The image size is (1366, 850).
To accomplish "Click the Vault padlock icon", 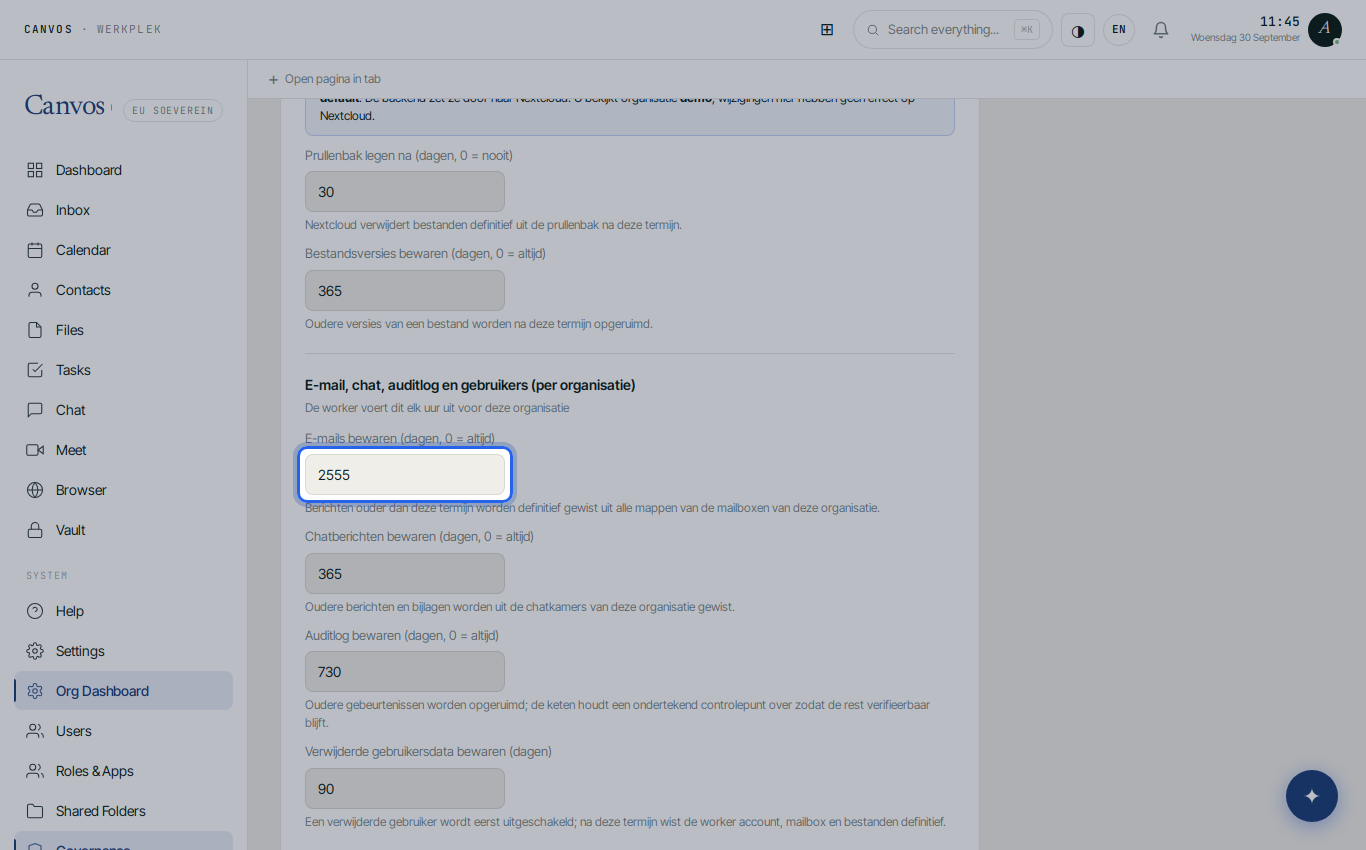I will [35, 530].
